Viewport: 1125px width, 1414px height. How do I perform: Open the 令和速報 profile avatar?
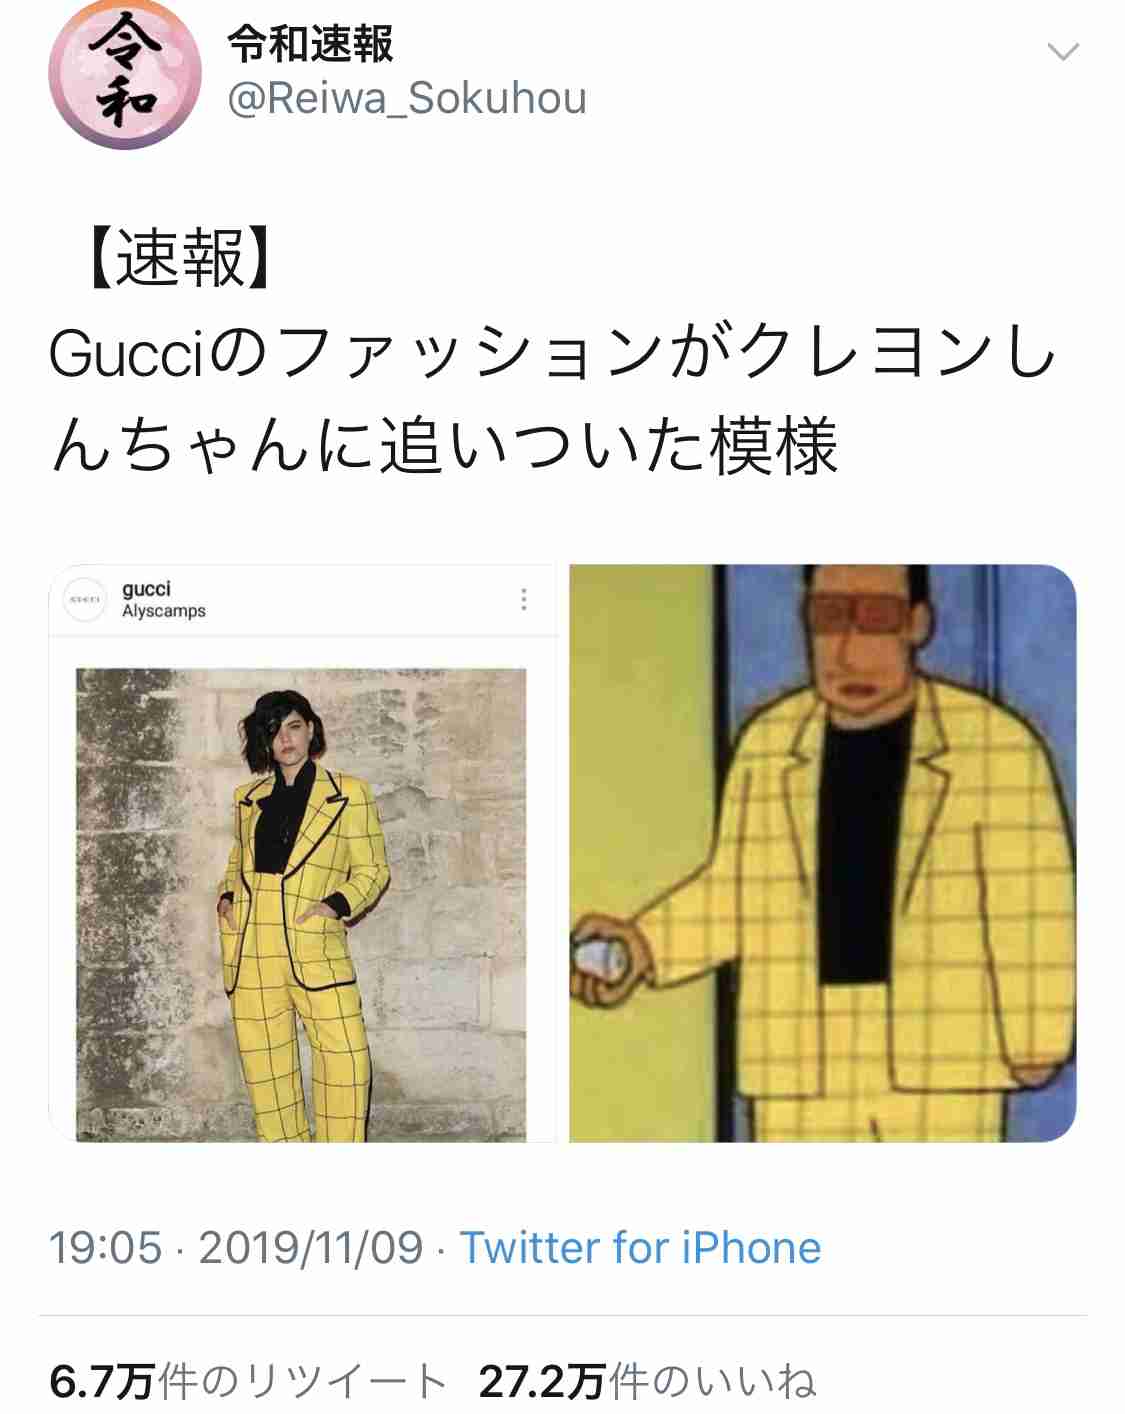[x=125, y=73]
